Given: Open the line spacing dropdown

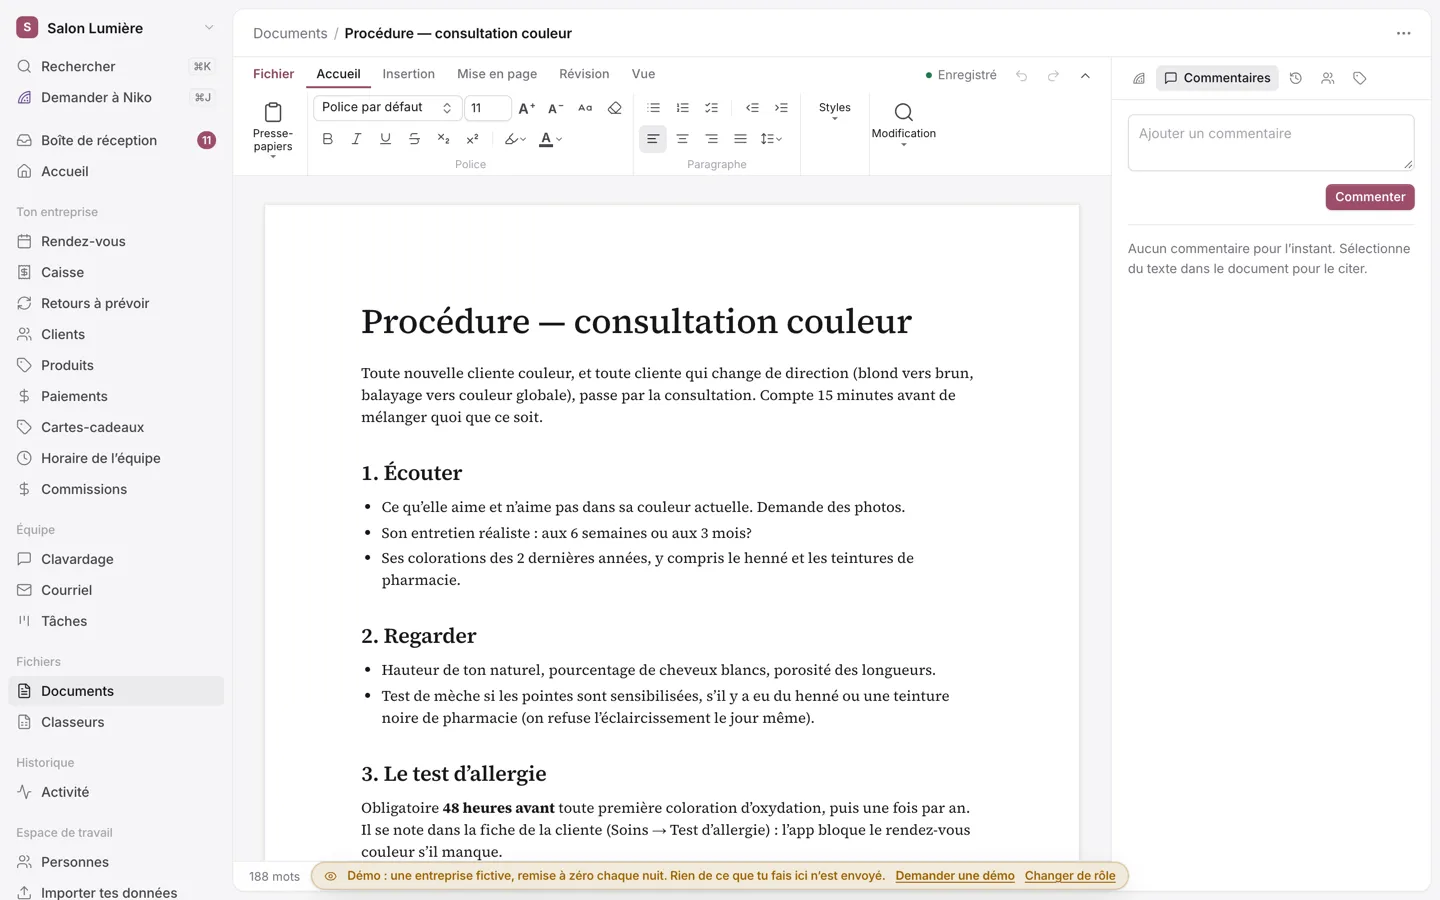Looking at the screenshot, I should (771, 139).
